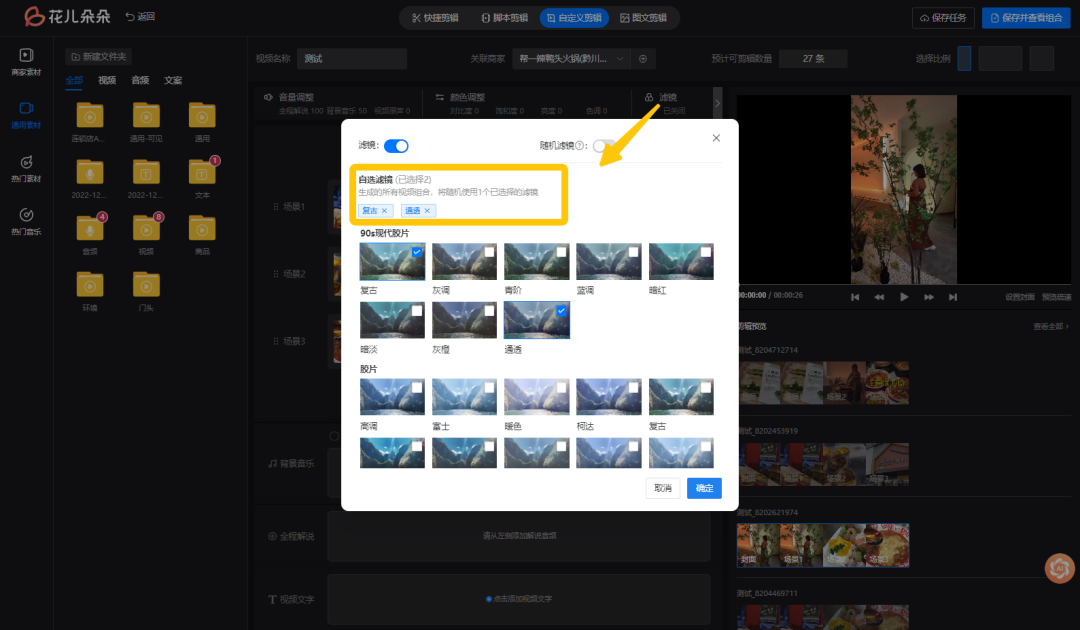
Task: Click the 随机滤镜 help question-mark icon
Action: pos(580,146)
